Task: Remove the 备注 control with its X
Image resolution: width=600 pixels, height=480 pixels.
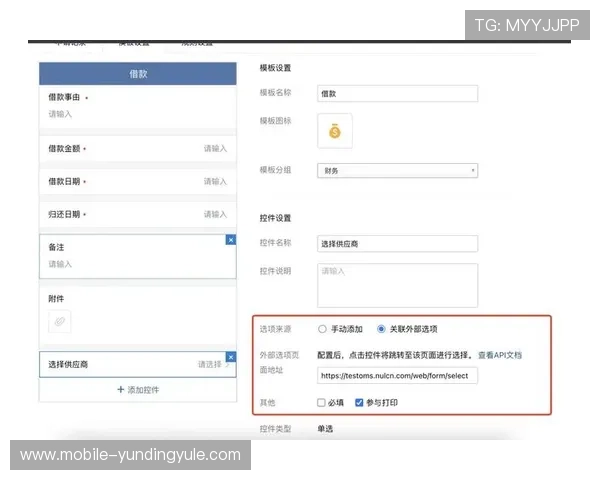Action: coord(231,240)
